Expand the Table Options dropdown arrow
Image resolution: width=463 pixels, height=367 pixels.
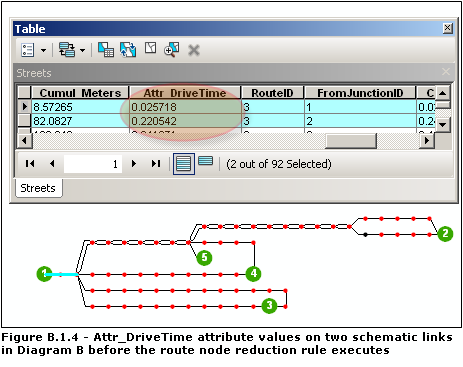[43, 51]
